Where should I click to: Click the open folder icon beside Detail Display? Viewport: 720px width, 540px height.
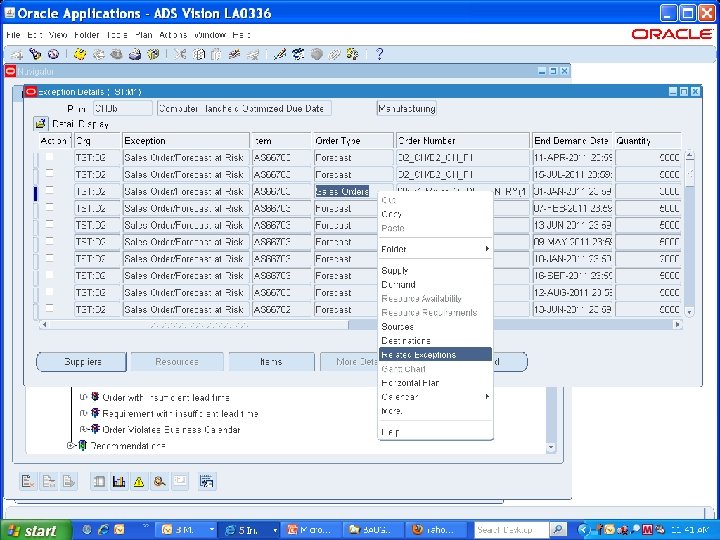click(40, 124)
